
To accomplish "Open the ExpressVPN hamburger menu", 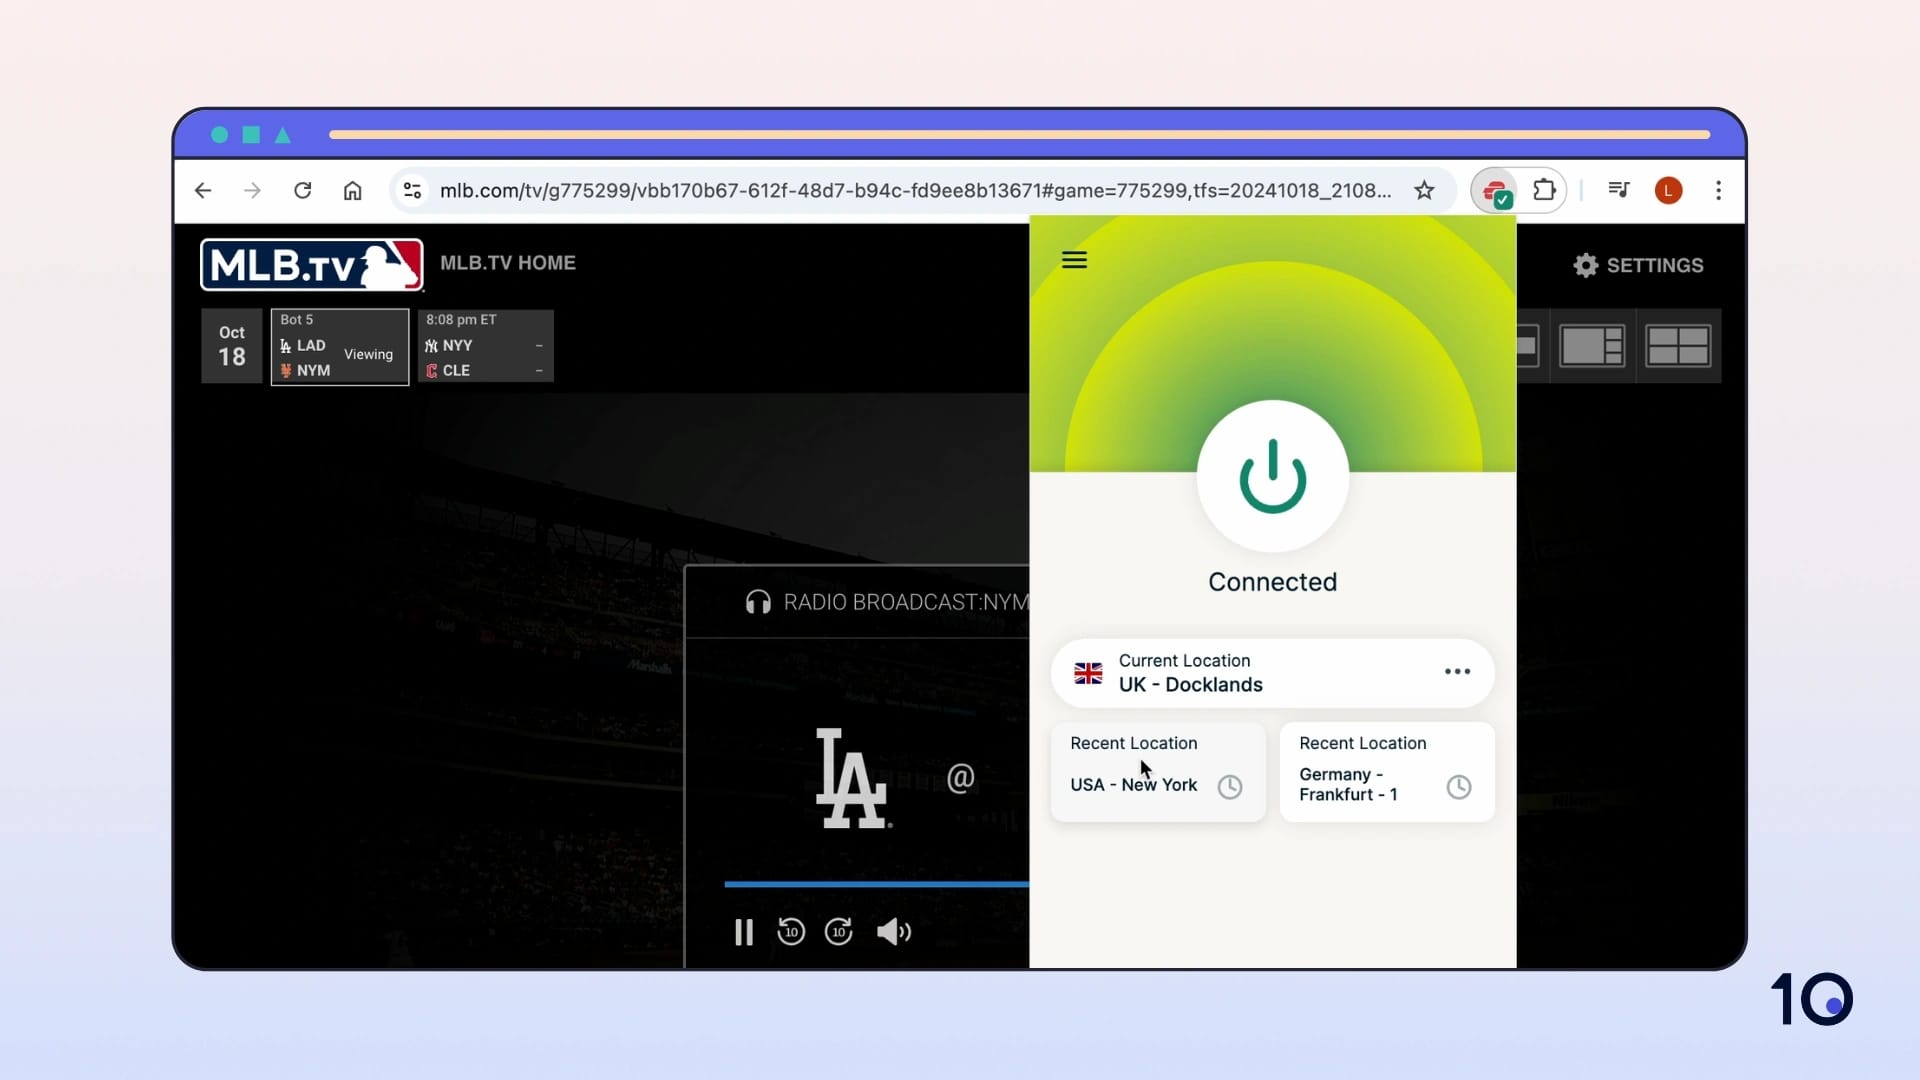I will point(1074,260).
